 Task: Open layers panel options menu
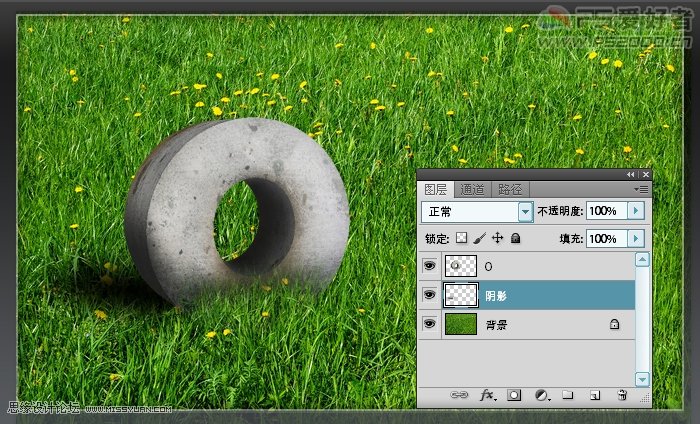(x=642, y=190)
